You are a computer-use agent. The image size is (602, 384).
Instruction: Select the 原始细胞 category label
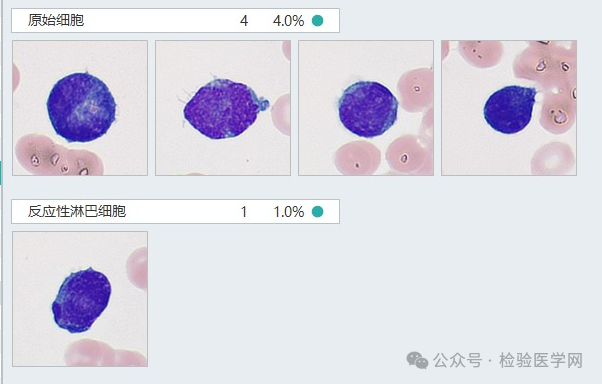(x=56, y=20)
